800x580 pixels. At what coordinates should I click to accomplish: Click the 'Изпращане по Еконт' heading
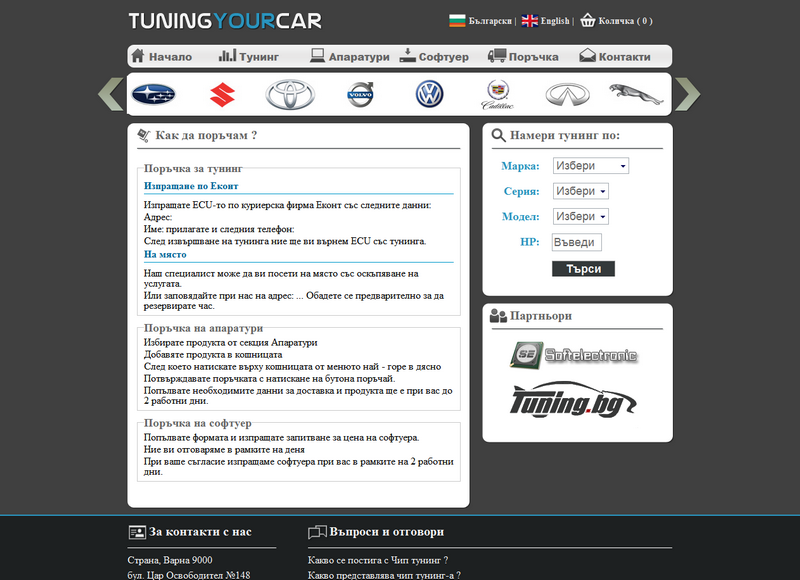[x=191, y=186]
